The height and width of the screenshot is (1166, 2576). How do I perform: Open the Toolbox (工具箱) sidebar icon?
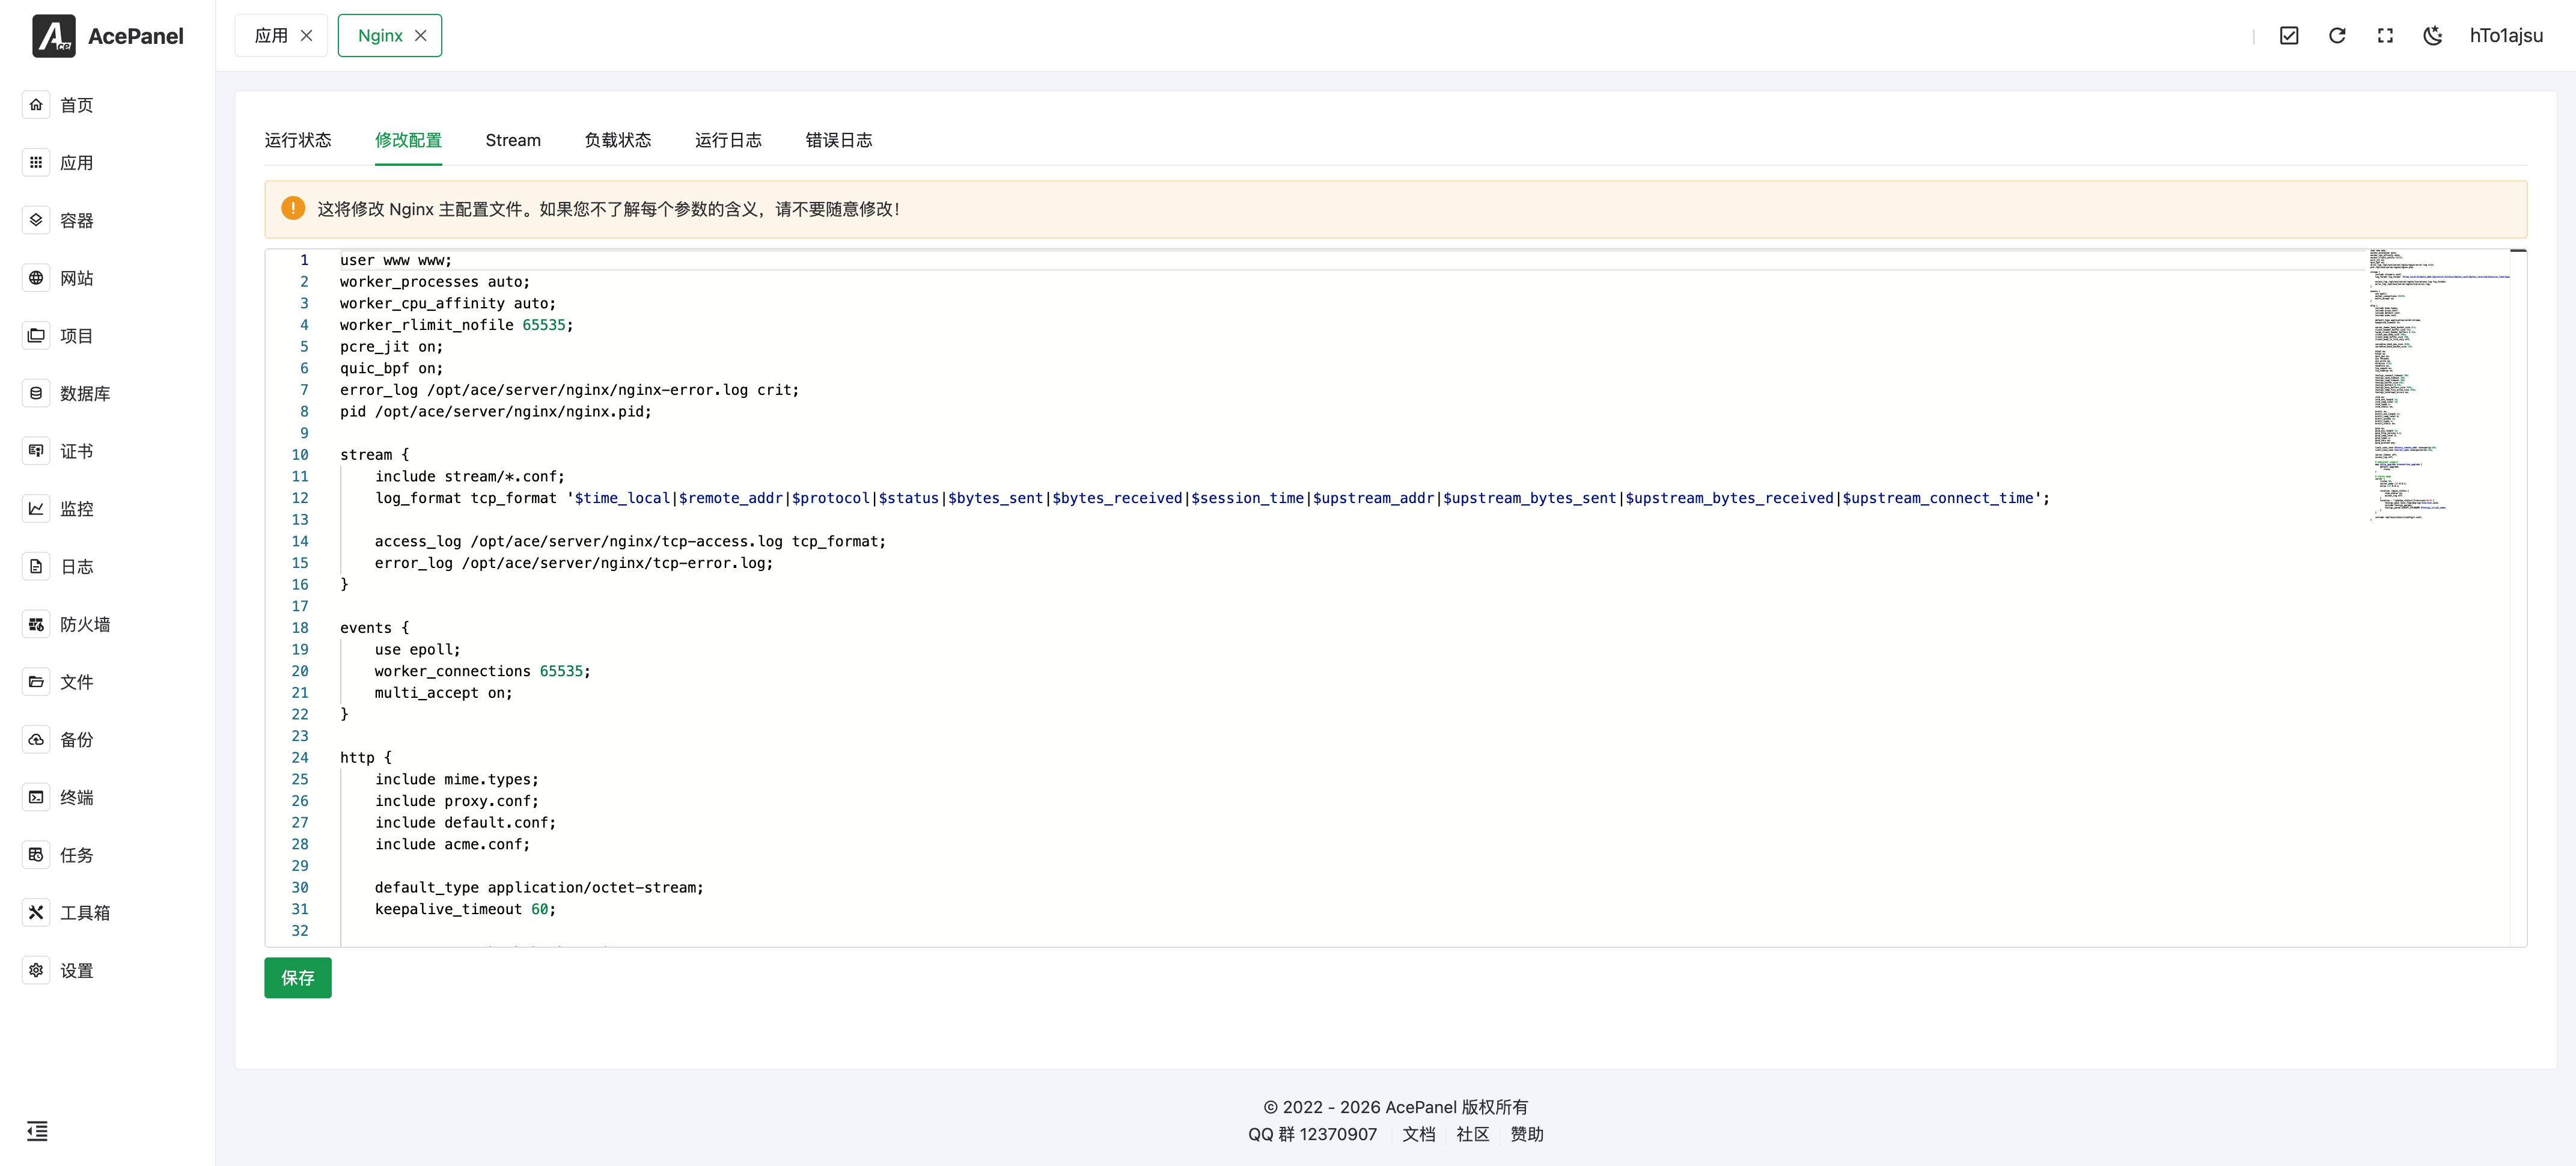pos(36,912)
